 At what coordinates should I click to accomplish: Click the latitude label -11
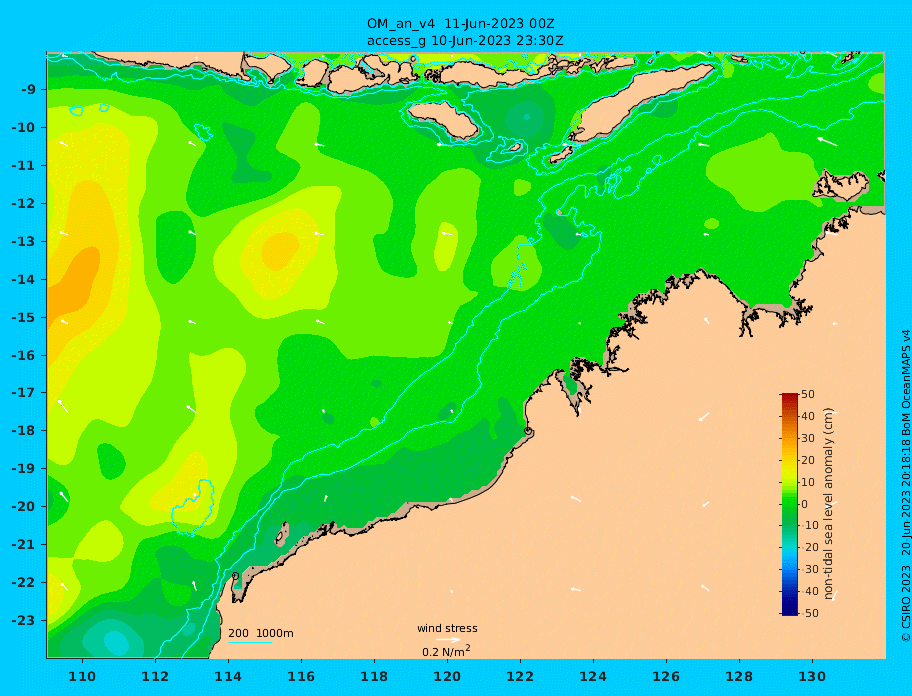click(x=24, y=166)
